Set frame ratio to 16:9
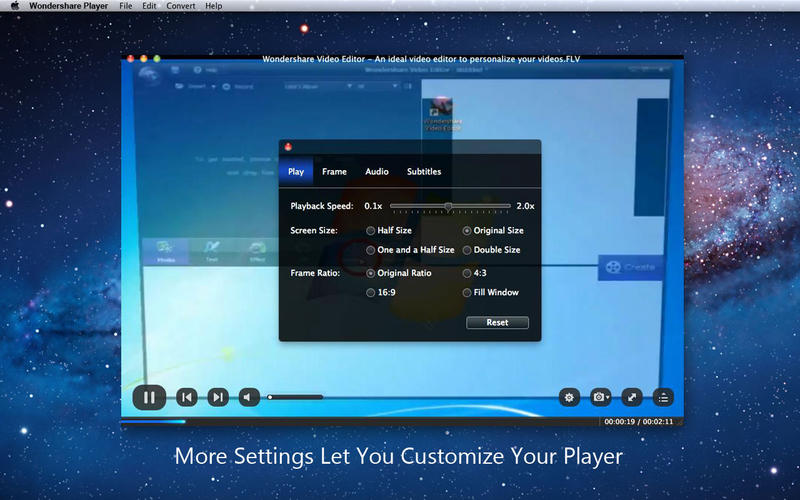This screenshot has height=500, width=800. (371, 293)
